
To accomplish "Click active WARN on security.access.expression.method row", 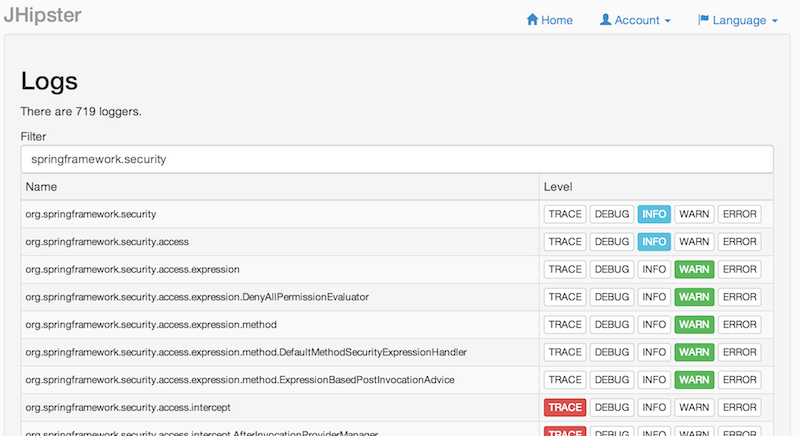I will (x=693, y=325).
